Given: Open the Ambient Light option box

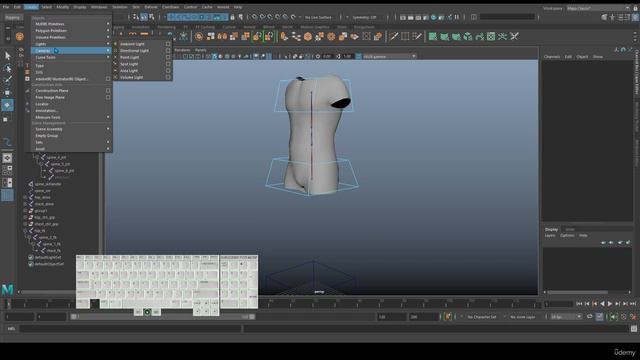Looking at the screenshot, I should [168, 44].
